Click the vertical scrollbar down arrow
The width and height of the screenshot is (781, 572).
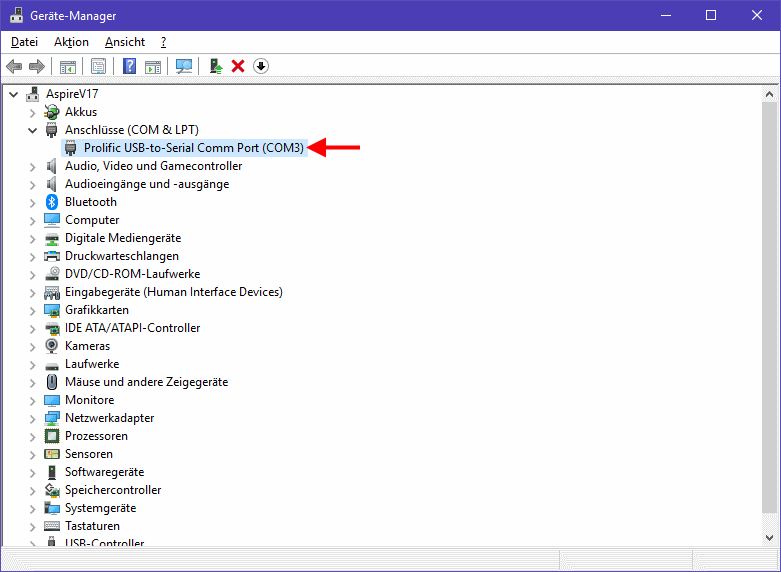(x=769, y=537)
